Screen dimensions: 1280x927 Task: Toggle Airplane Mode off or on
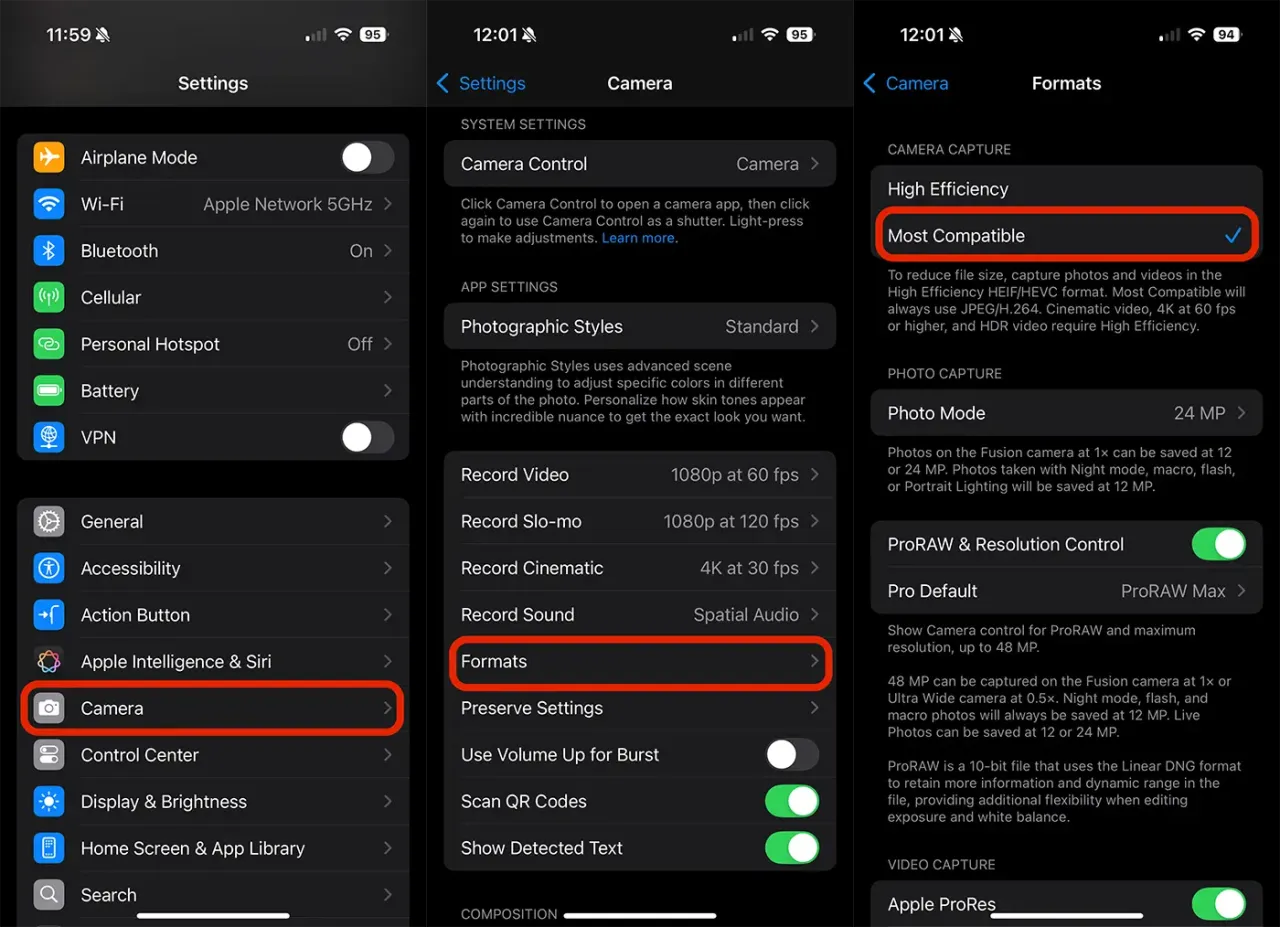click(x=366, y=157)
